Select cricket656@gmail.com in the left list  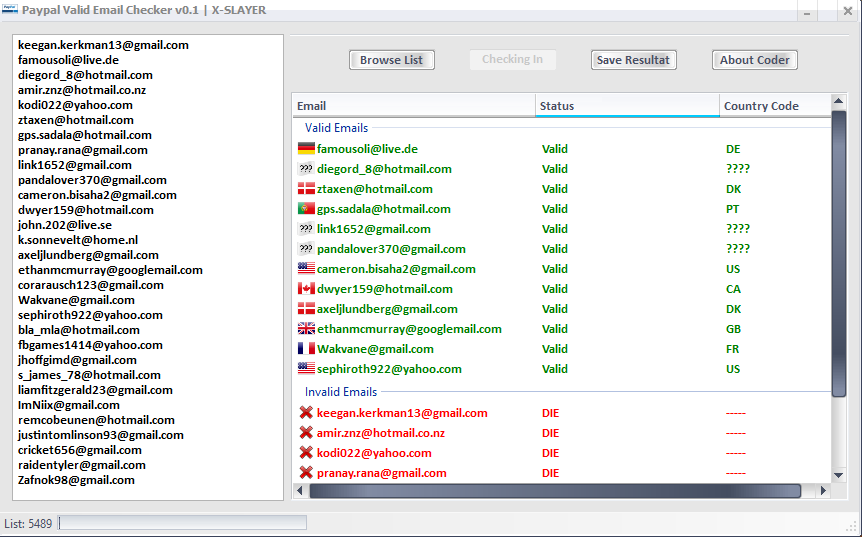[x=80, y=450]
